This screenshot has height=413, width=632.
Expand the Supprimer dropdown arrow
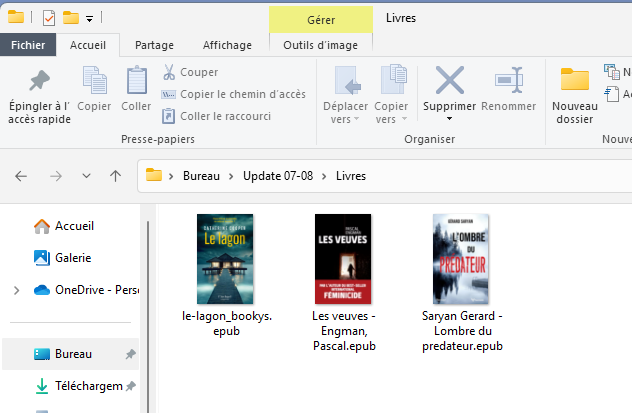click(x=449, y=118)
